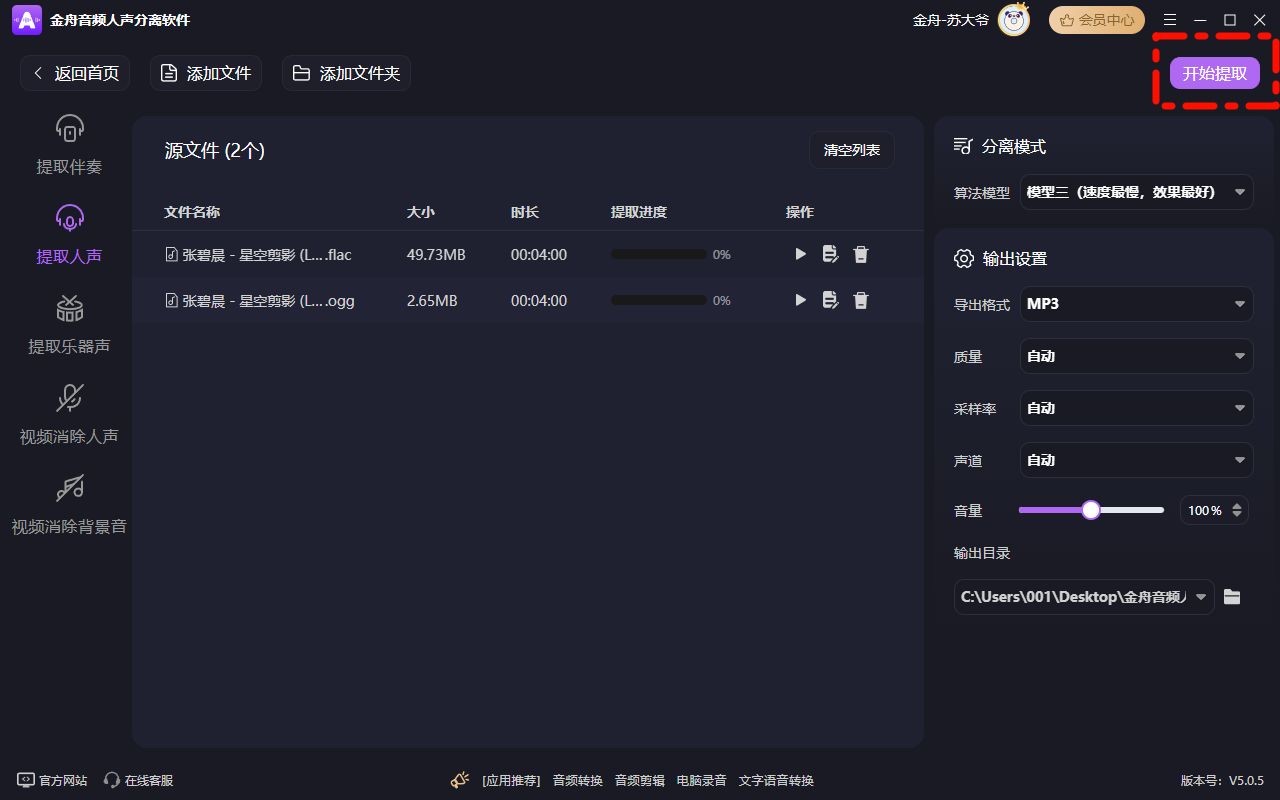Click the 版本号 V5.0.5 text
The height and width of the screenshot is (800, 1280).
coord(1222,780)
